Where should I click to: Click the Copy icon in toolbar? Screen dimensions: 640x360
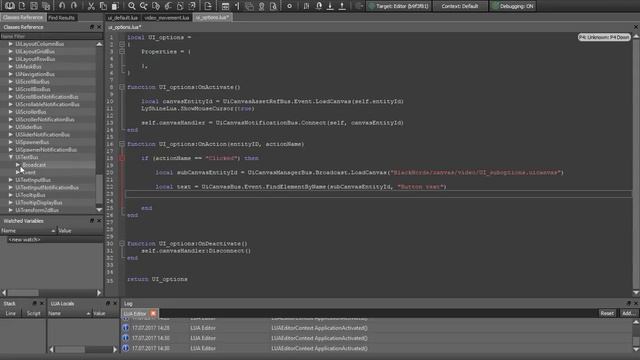pos(103,6)
